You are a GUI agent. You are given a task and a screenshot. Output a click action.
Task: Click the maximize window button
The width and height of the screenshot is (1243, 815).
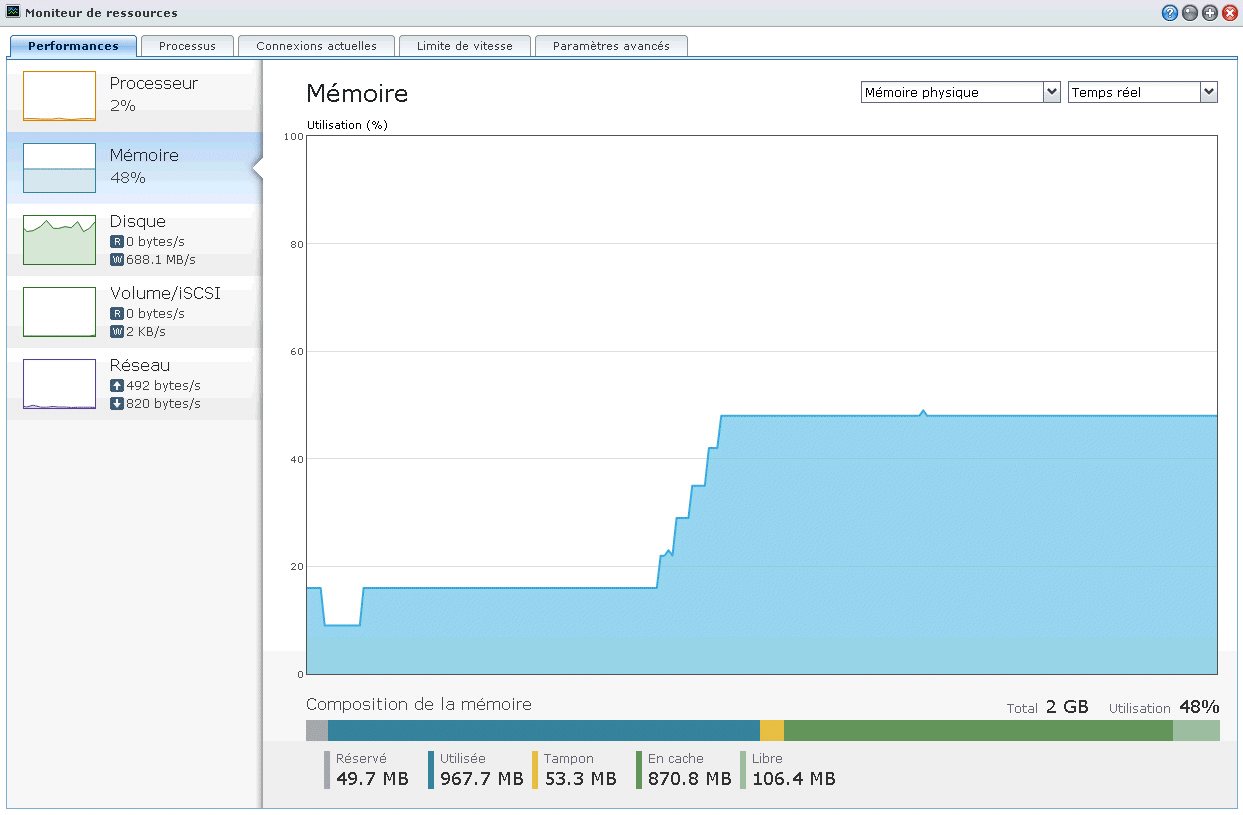click(x=1210, y=13)
